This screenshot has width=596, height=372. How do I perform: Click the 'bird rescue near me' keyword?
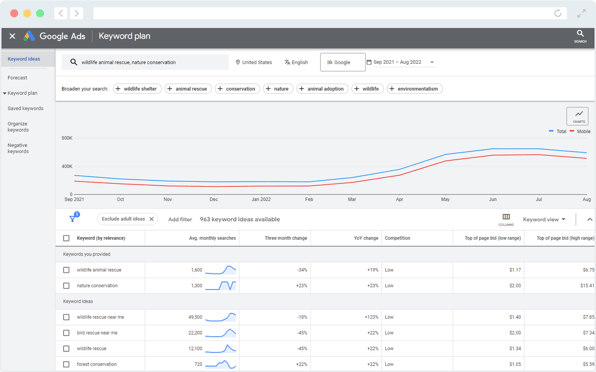coord(97,333)
